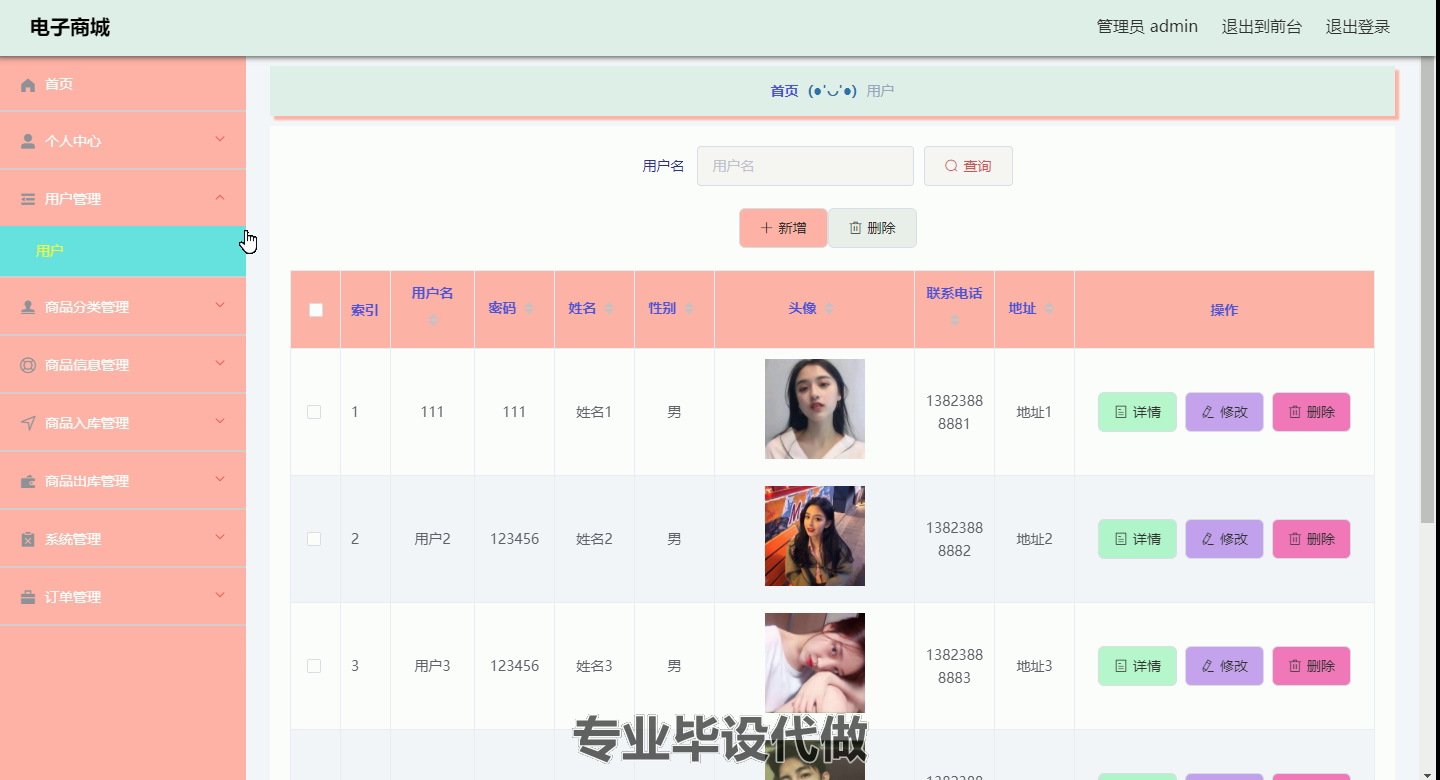This screenshot has height=780, width=1440.
Task: Click the avatar thumbnail of 姓名3
Action: click(x=815, y=663)
